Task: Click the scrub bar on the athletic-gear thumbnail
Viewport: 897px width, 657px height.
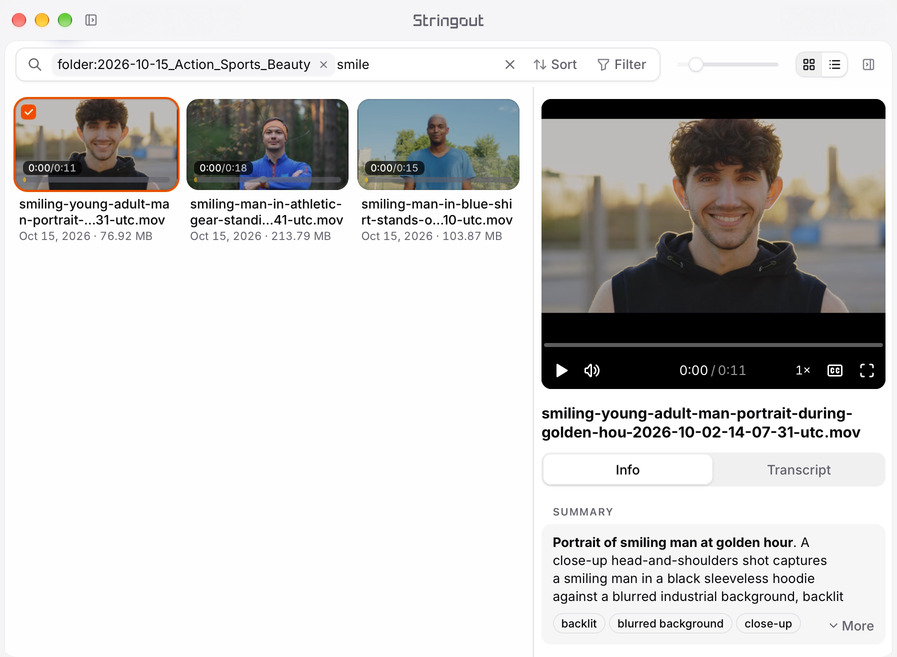Action: [x=267, y=180]
